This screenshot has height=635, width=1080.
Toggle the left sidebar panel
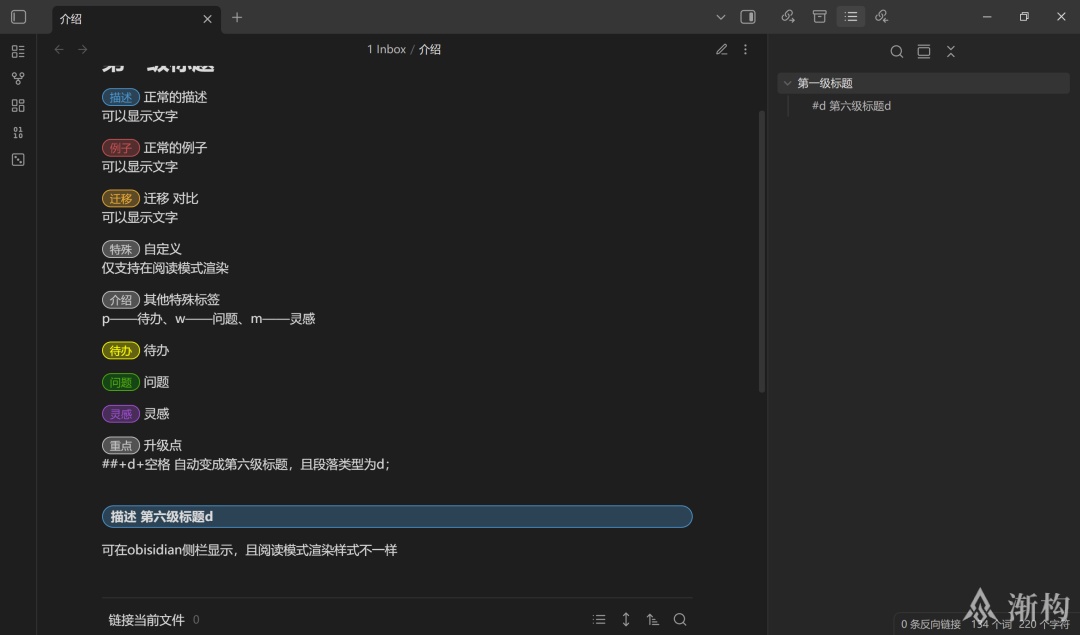tap(18, 17)
